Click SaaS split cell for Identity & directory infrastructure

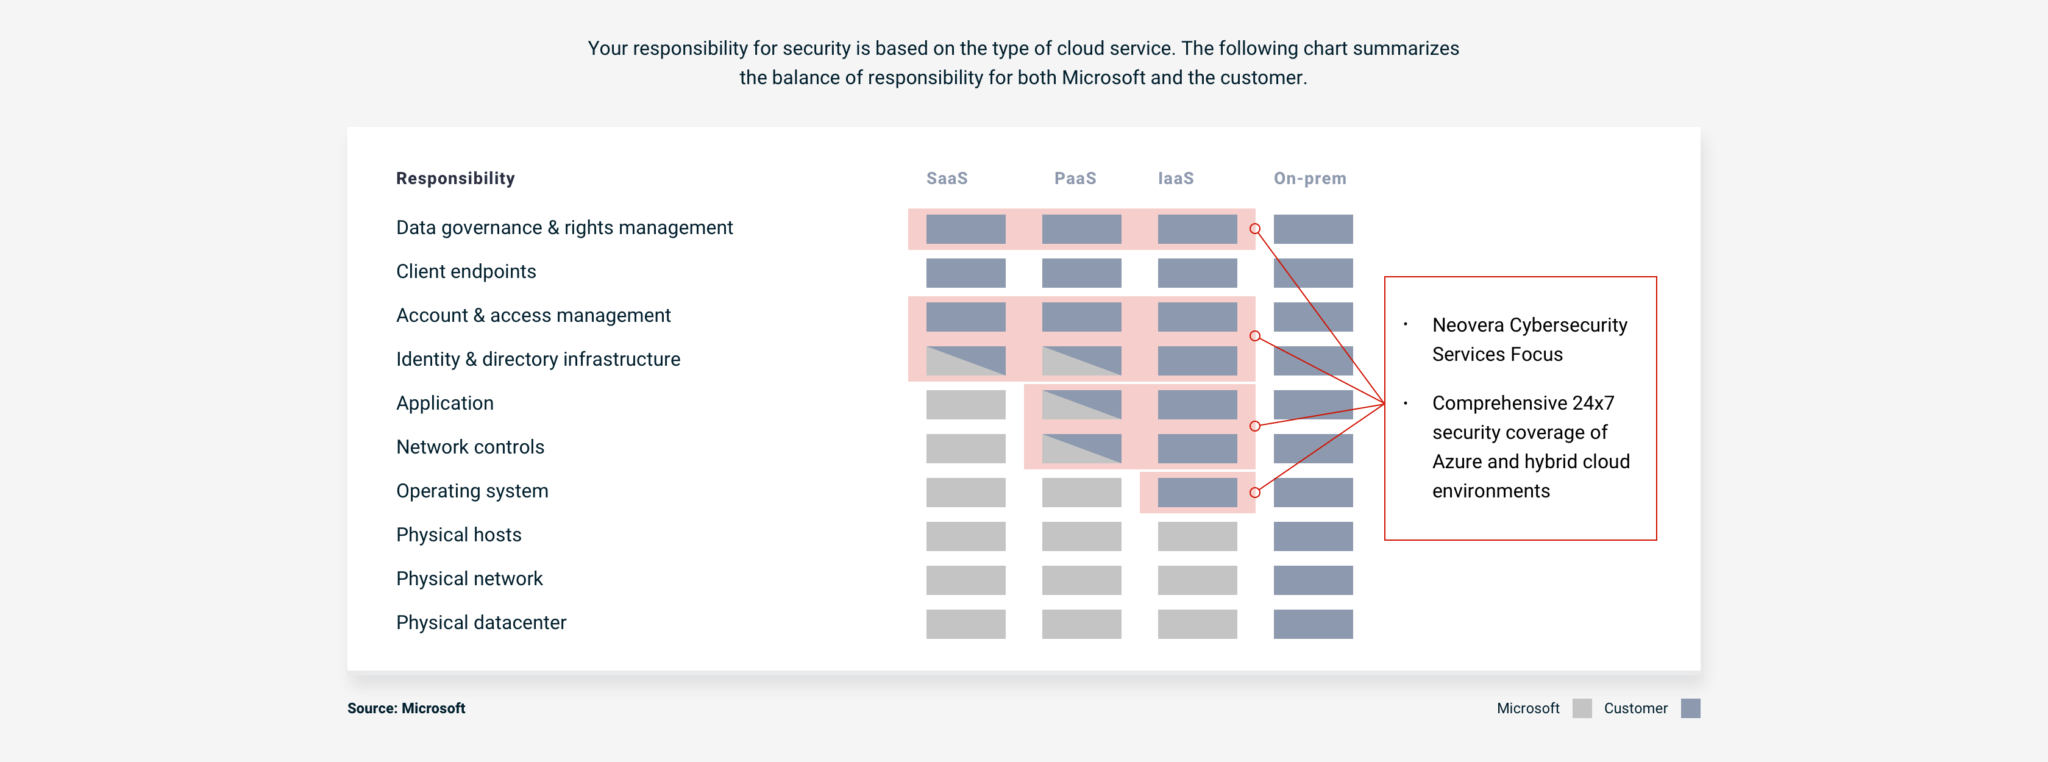pos(965,360)
